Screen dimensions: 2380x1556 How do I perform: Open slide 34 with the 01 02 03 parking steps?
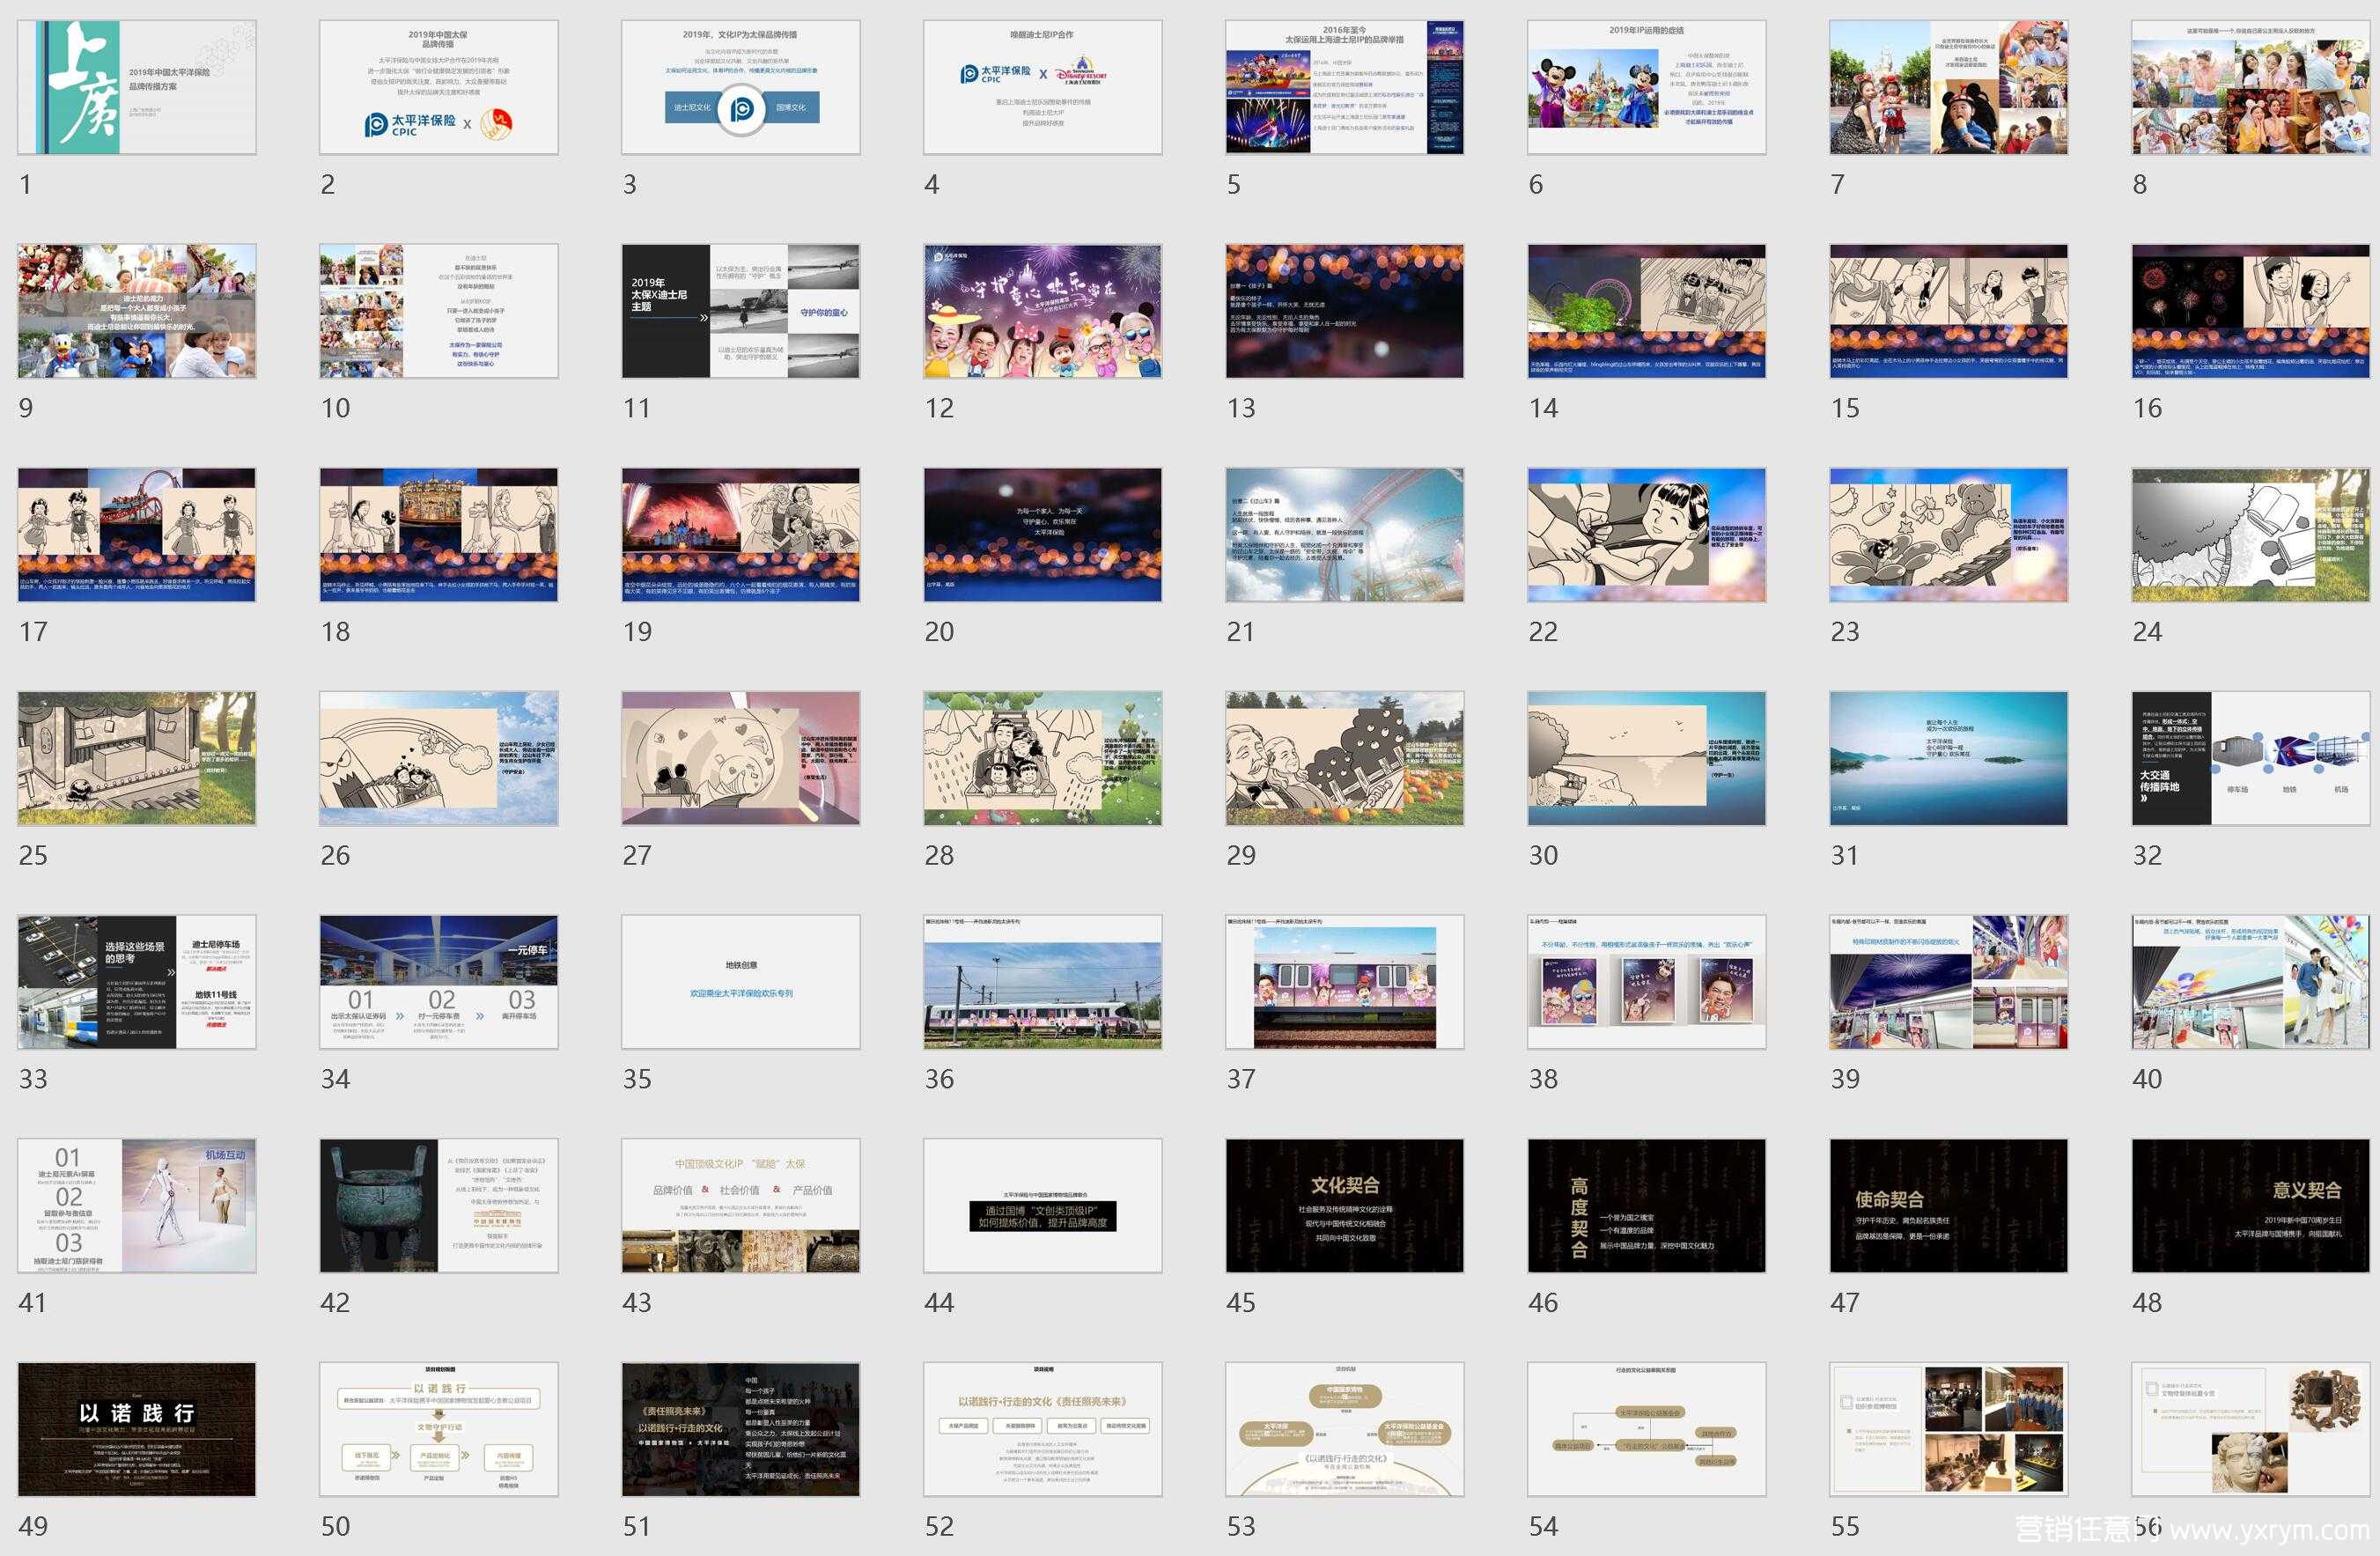pos(439,983)
